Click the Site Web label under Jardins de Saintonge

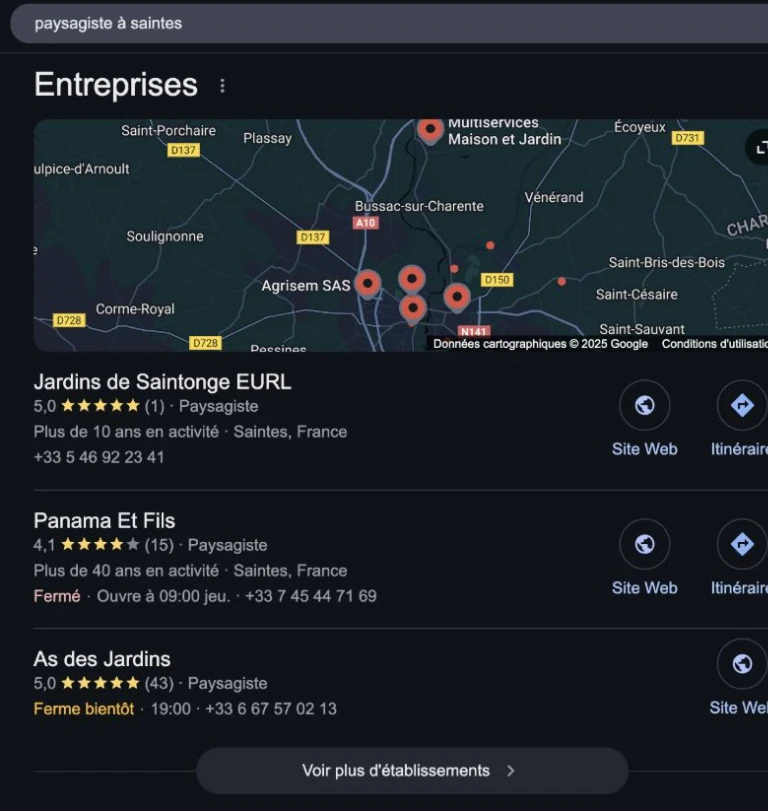tap(644, 449)
